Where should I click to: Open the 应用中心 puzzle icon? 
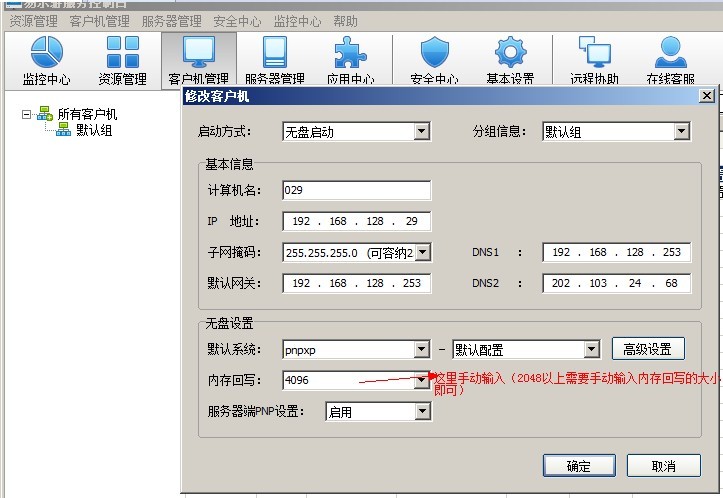[350, 60]
